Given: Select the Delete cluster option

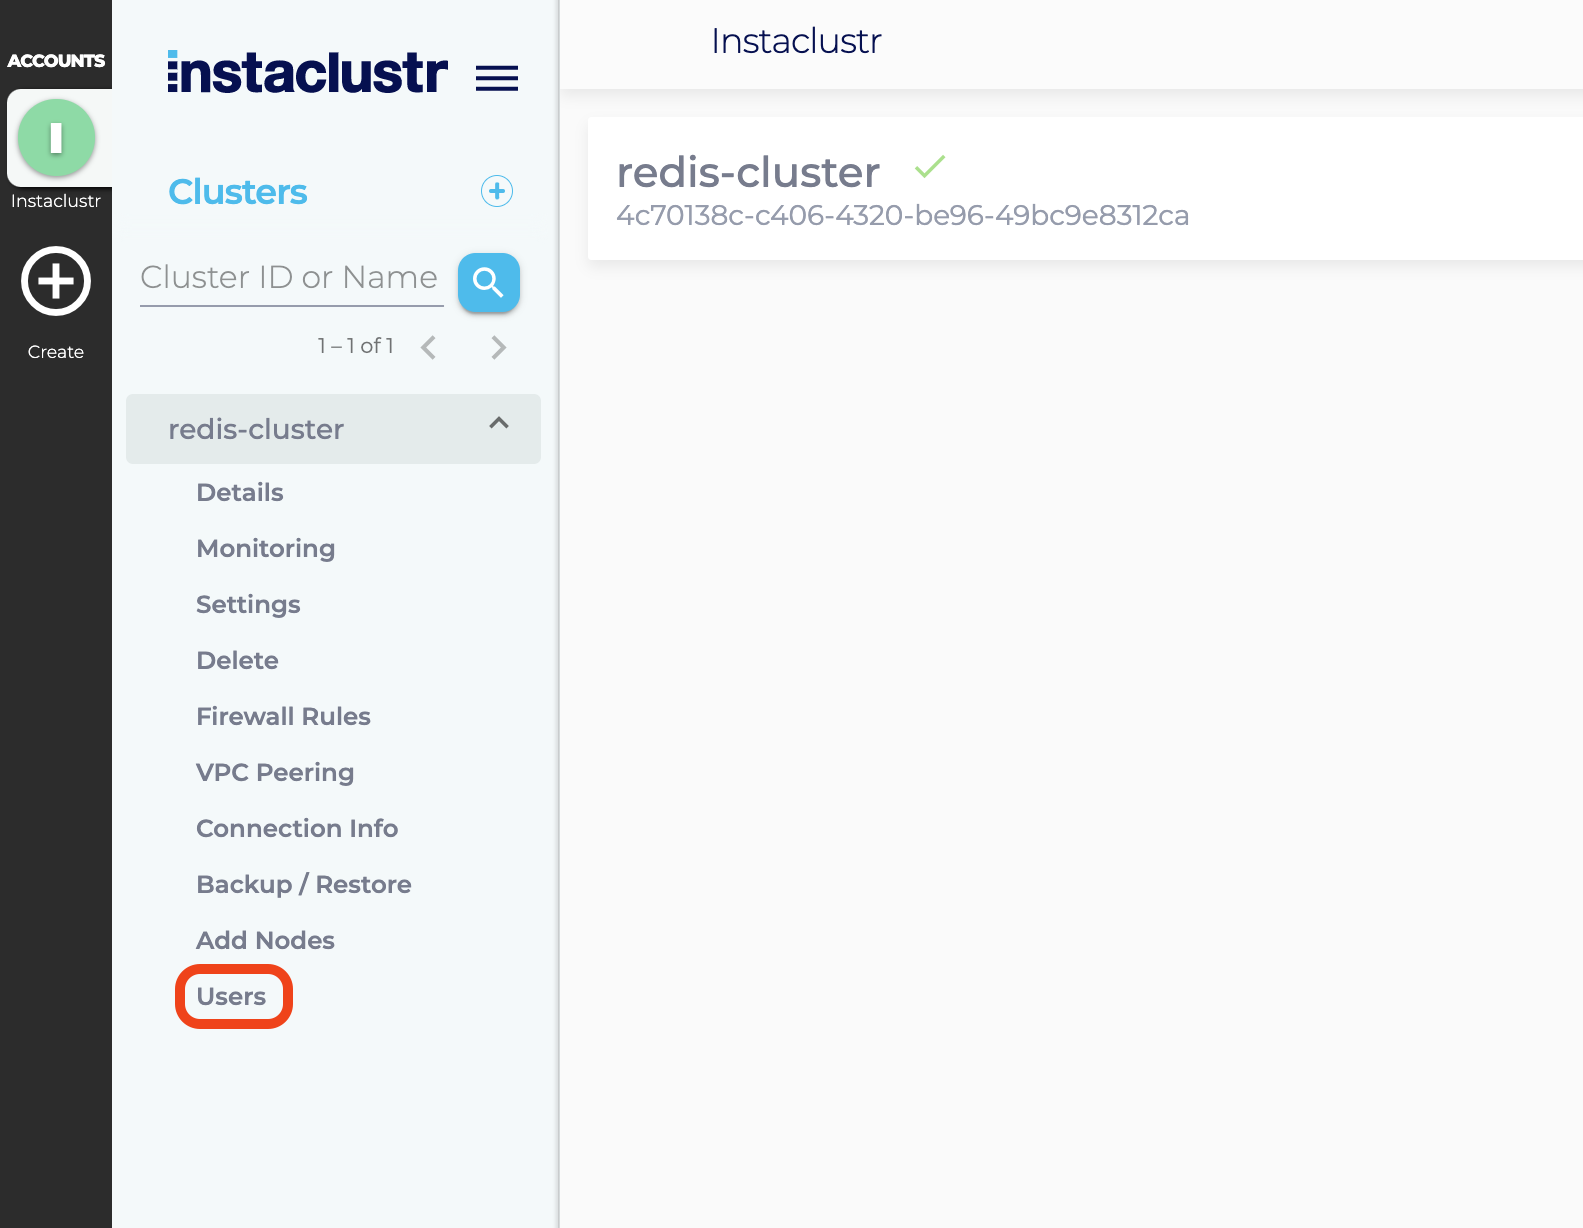Looking at the screenshot, I should point(237,660).
